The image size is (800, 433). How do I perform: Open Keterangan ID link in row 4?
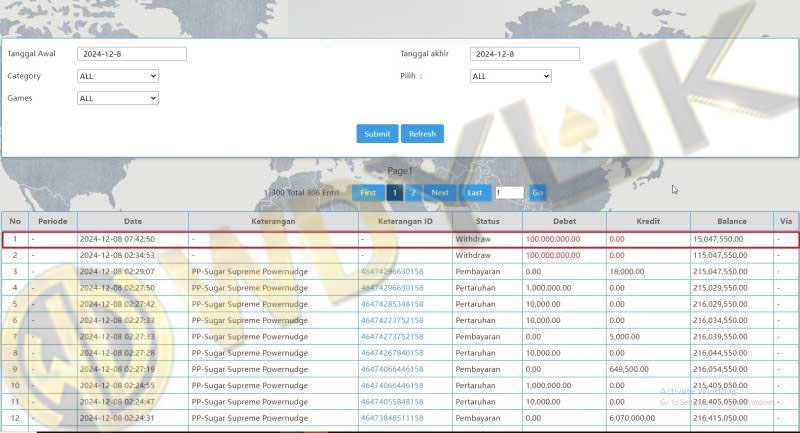tap(392, 288)
